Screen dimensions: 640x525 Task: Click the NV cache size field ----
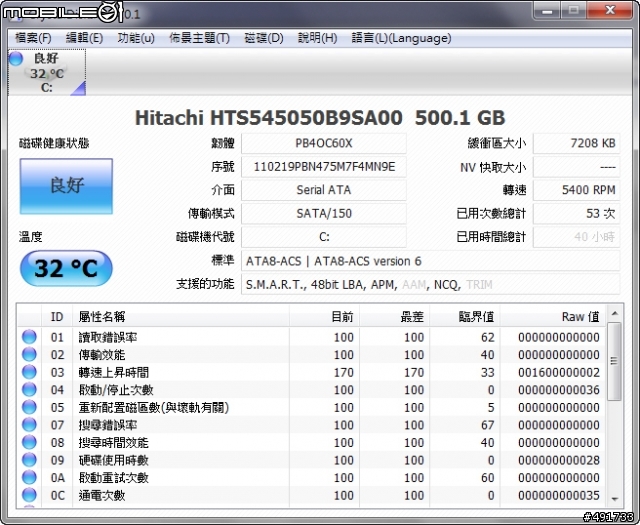click(x=576, y=167)
